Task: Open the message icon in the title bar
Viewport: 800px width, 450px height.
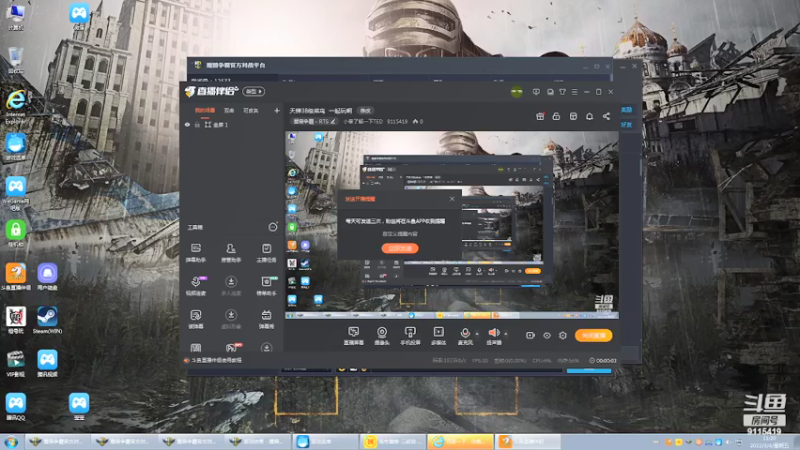Action: (x=536, y=92)
